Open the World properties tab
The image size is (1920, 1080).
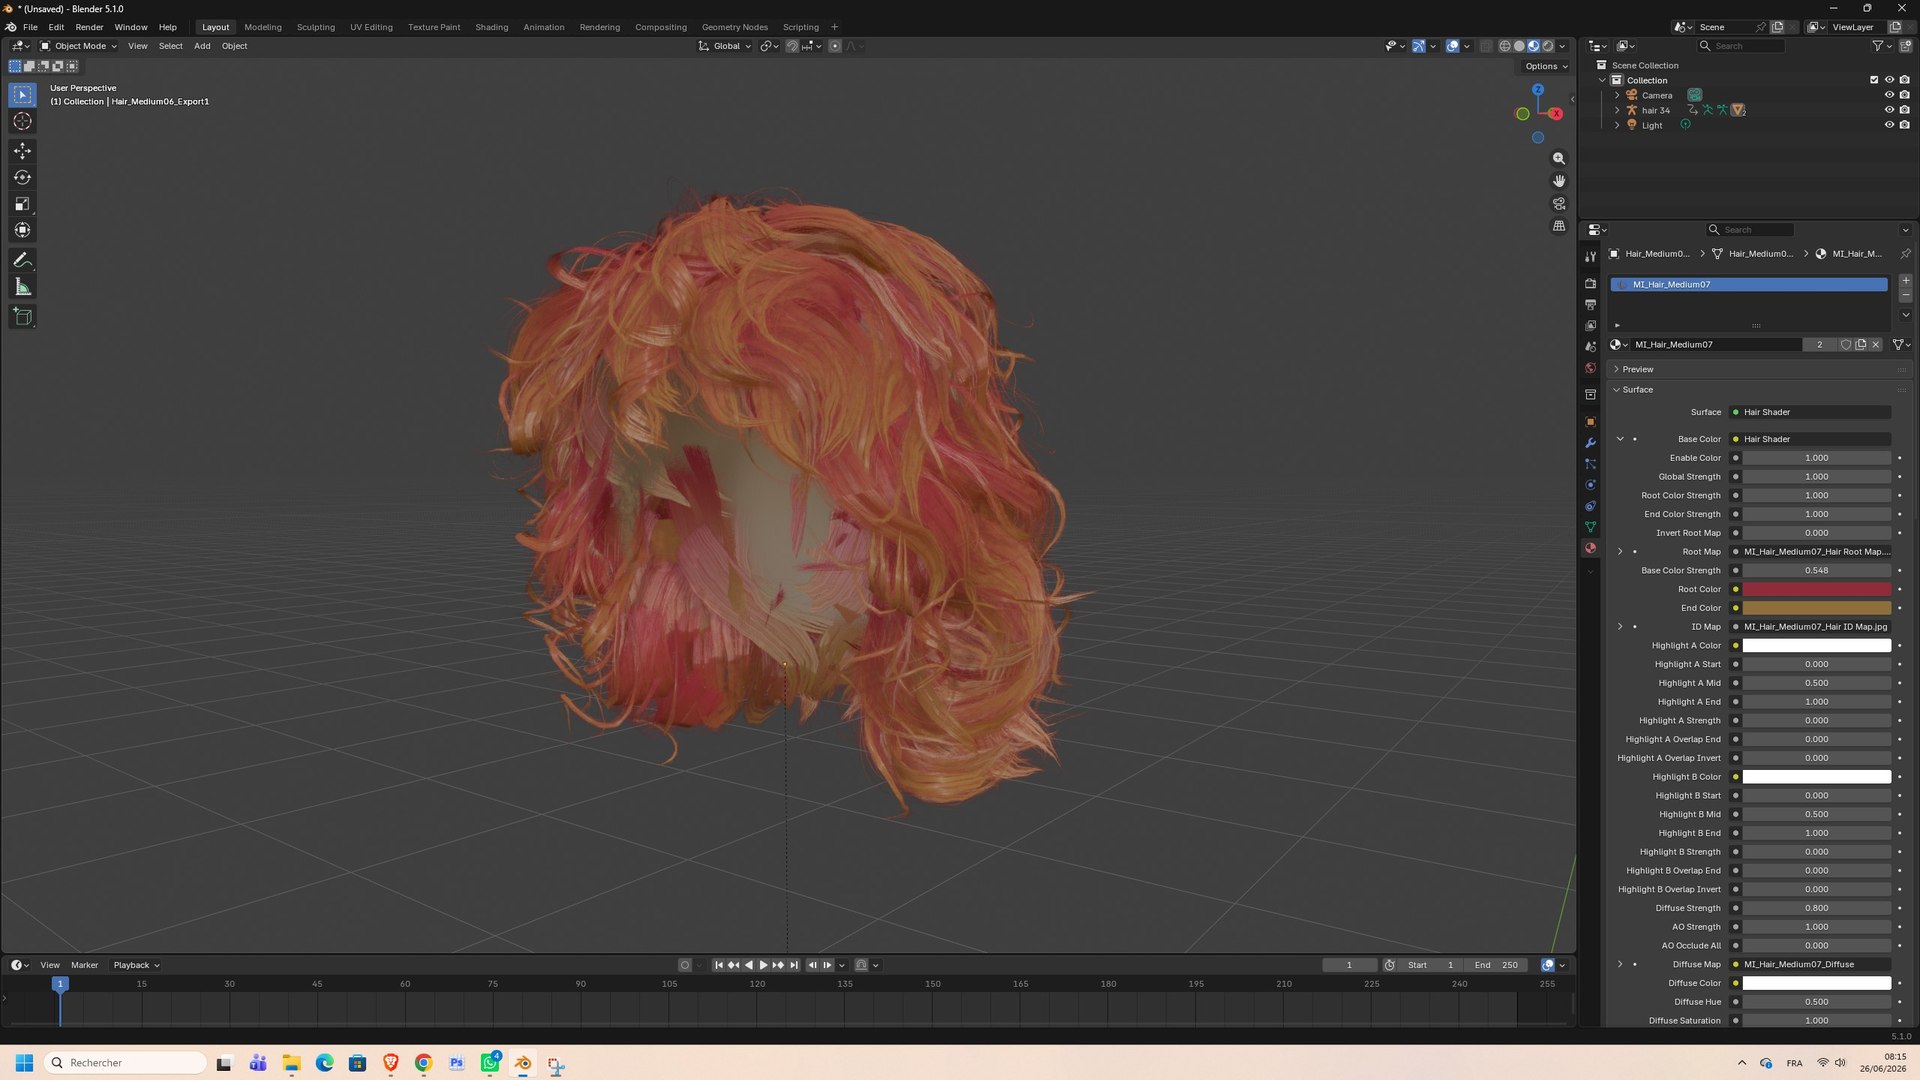coord(1590,368)
